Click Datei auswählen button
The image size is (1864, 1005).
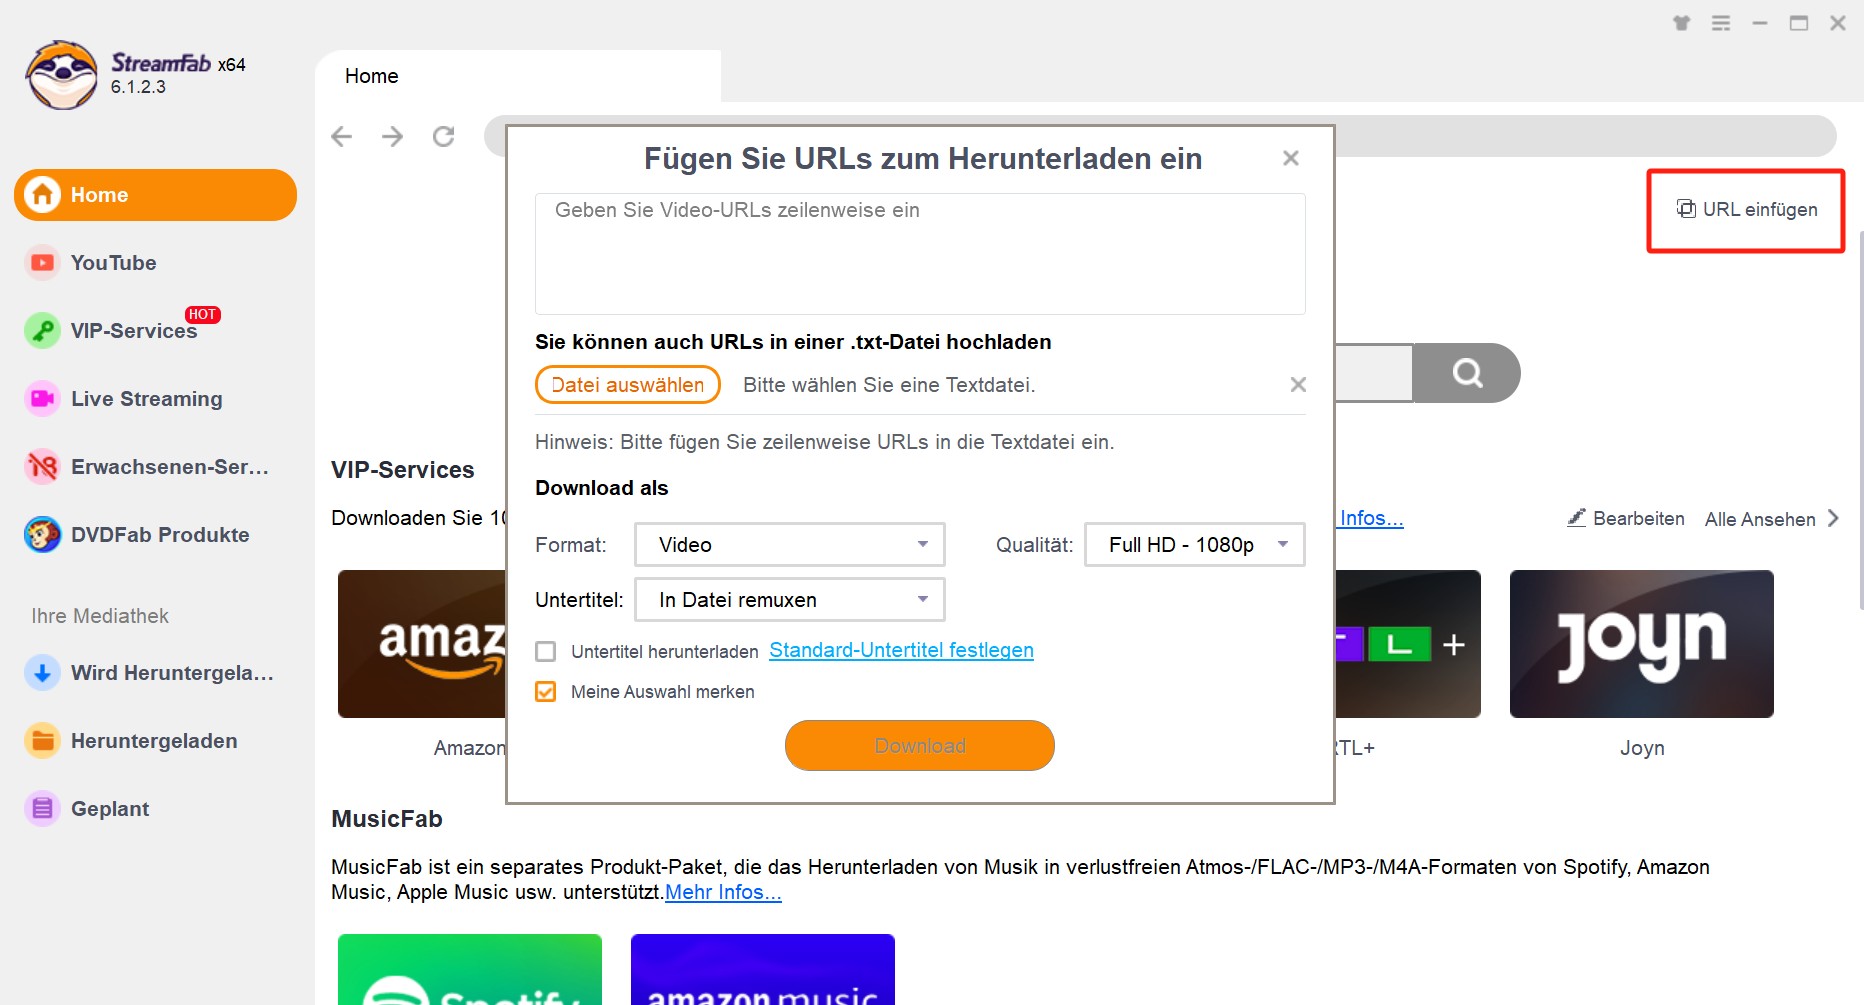[628, 385]
